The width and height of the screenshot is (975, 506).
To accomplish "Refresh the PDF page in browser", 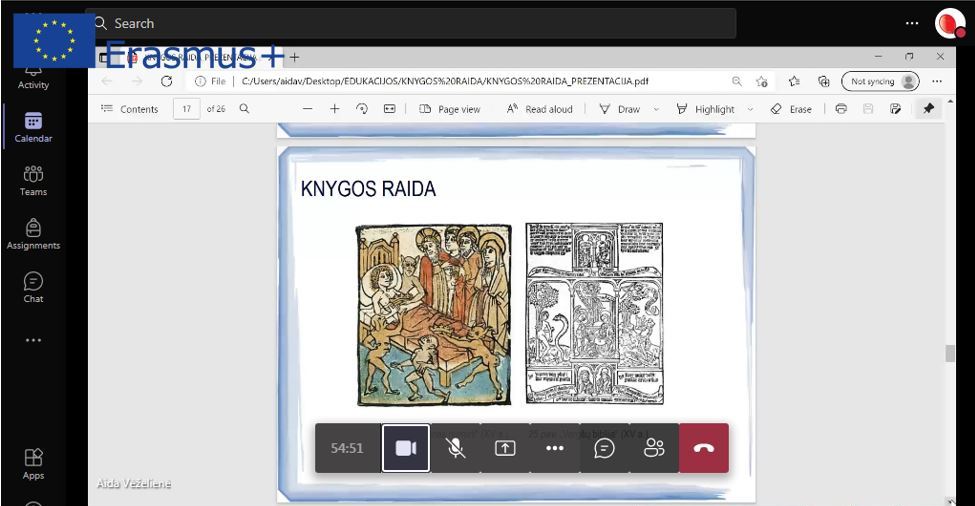I will point(166,81).
